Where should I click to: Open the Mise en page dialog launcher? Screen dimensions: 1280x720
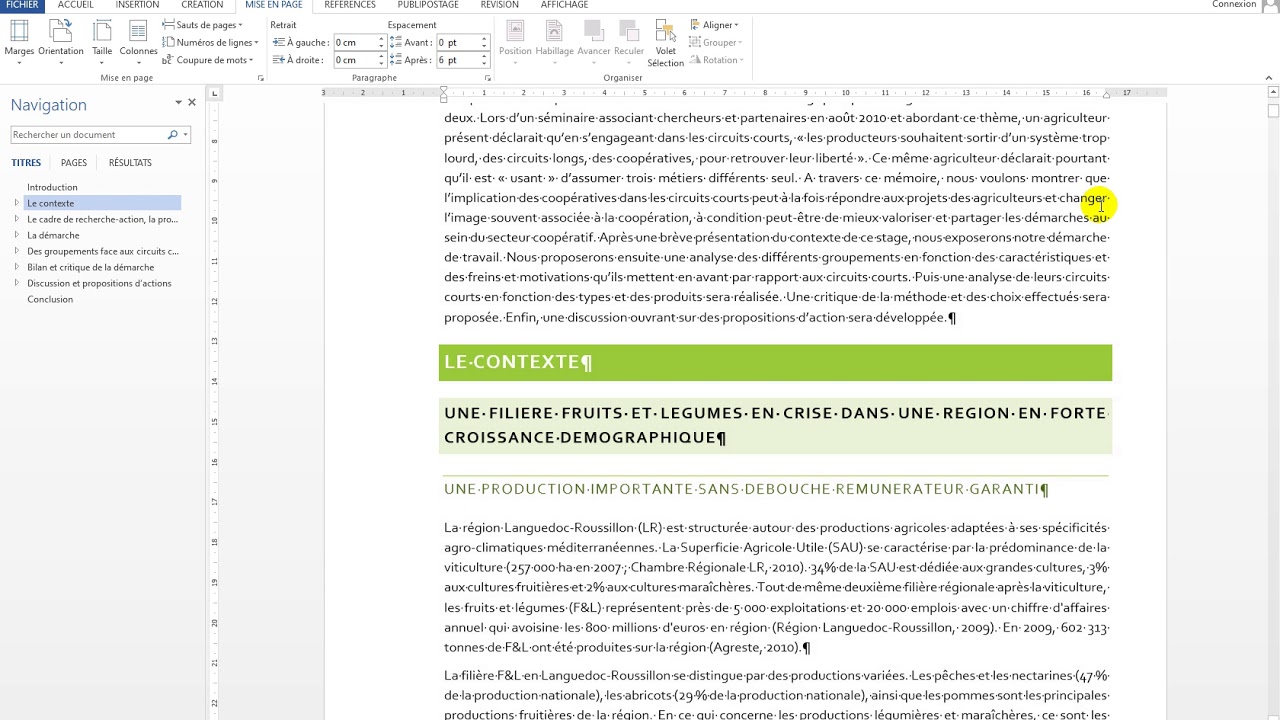point(261,78)
